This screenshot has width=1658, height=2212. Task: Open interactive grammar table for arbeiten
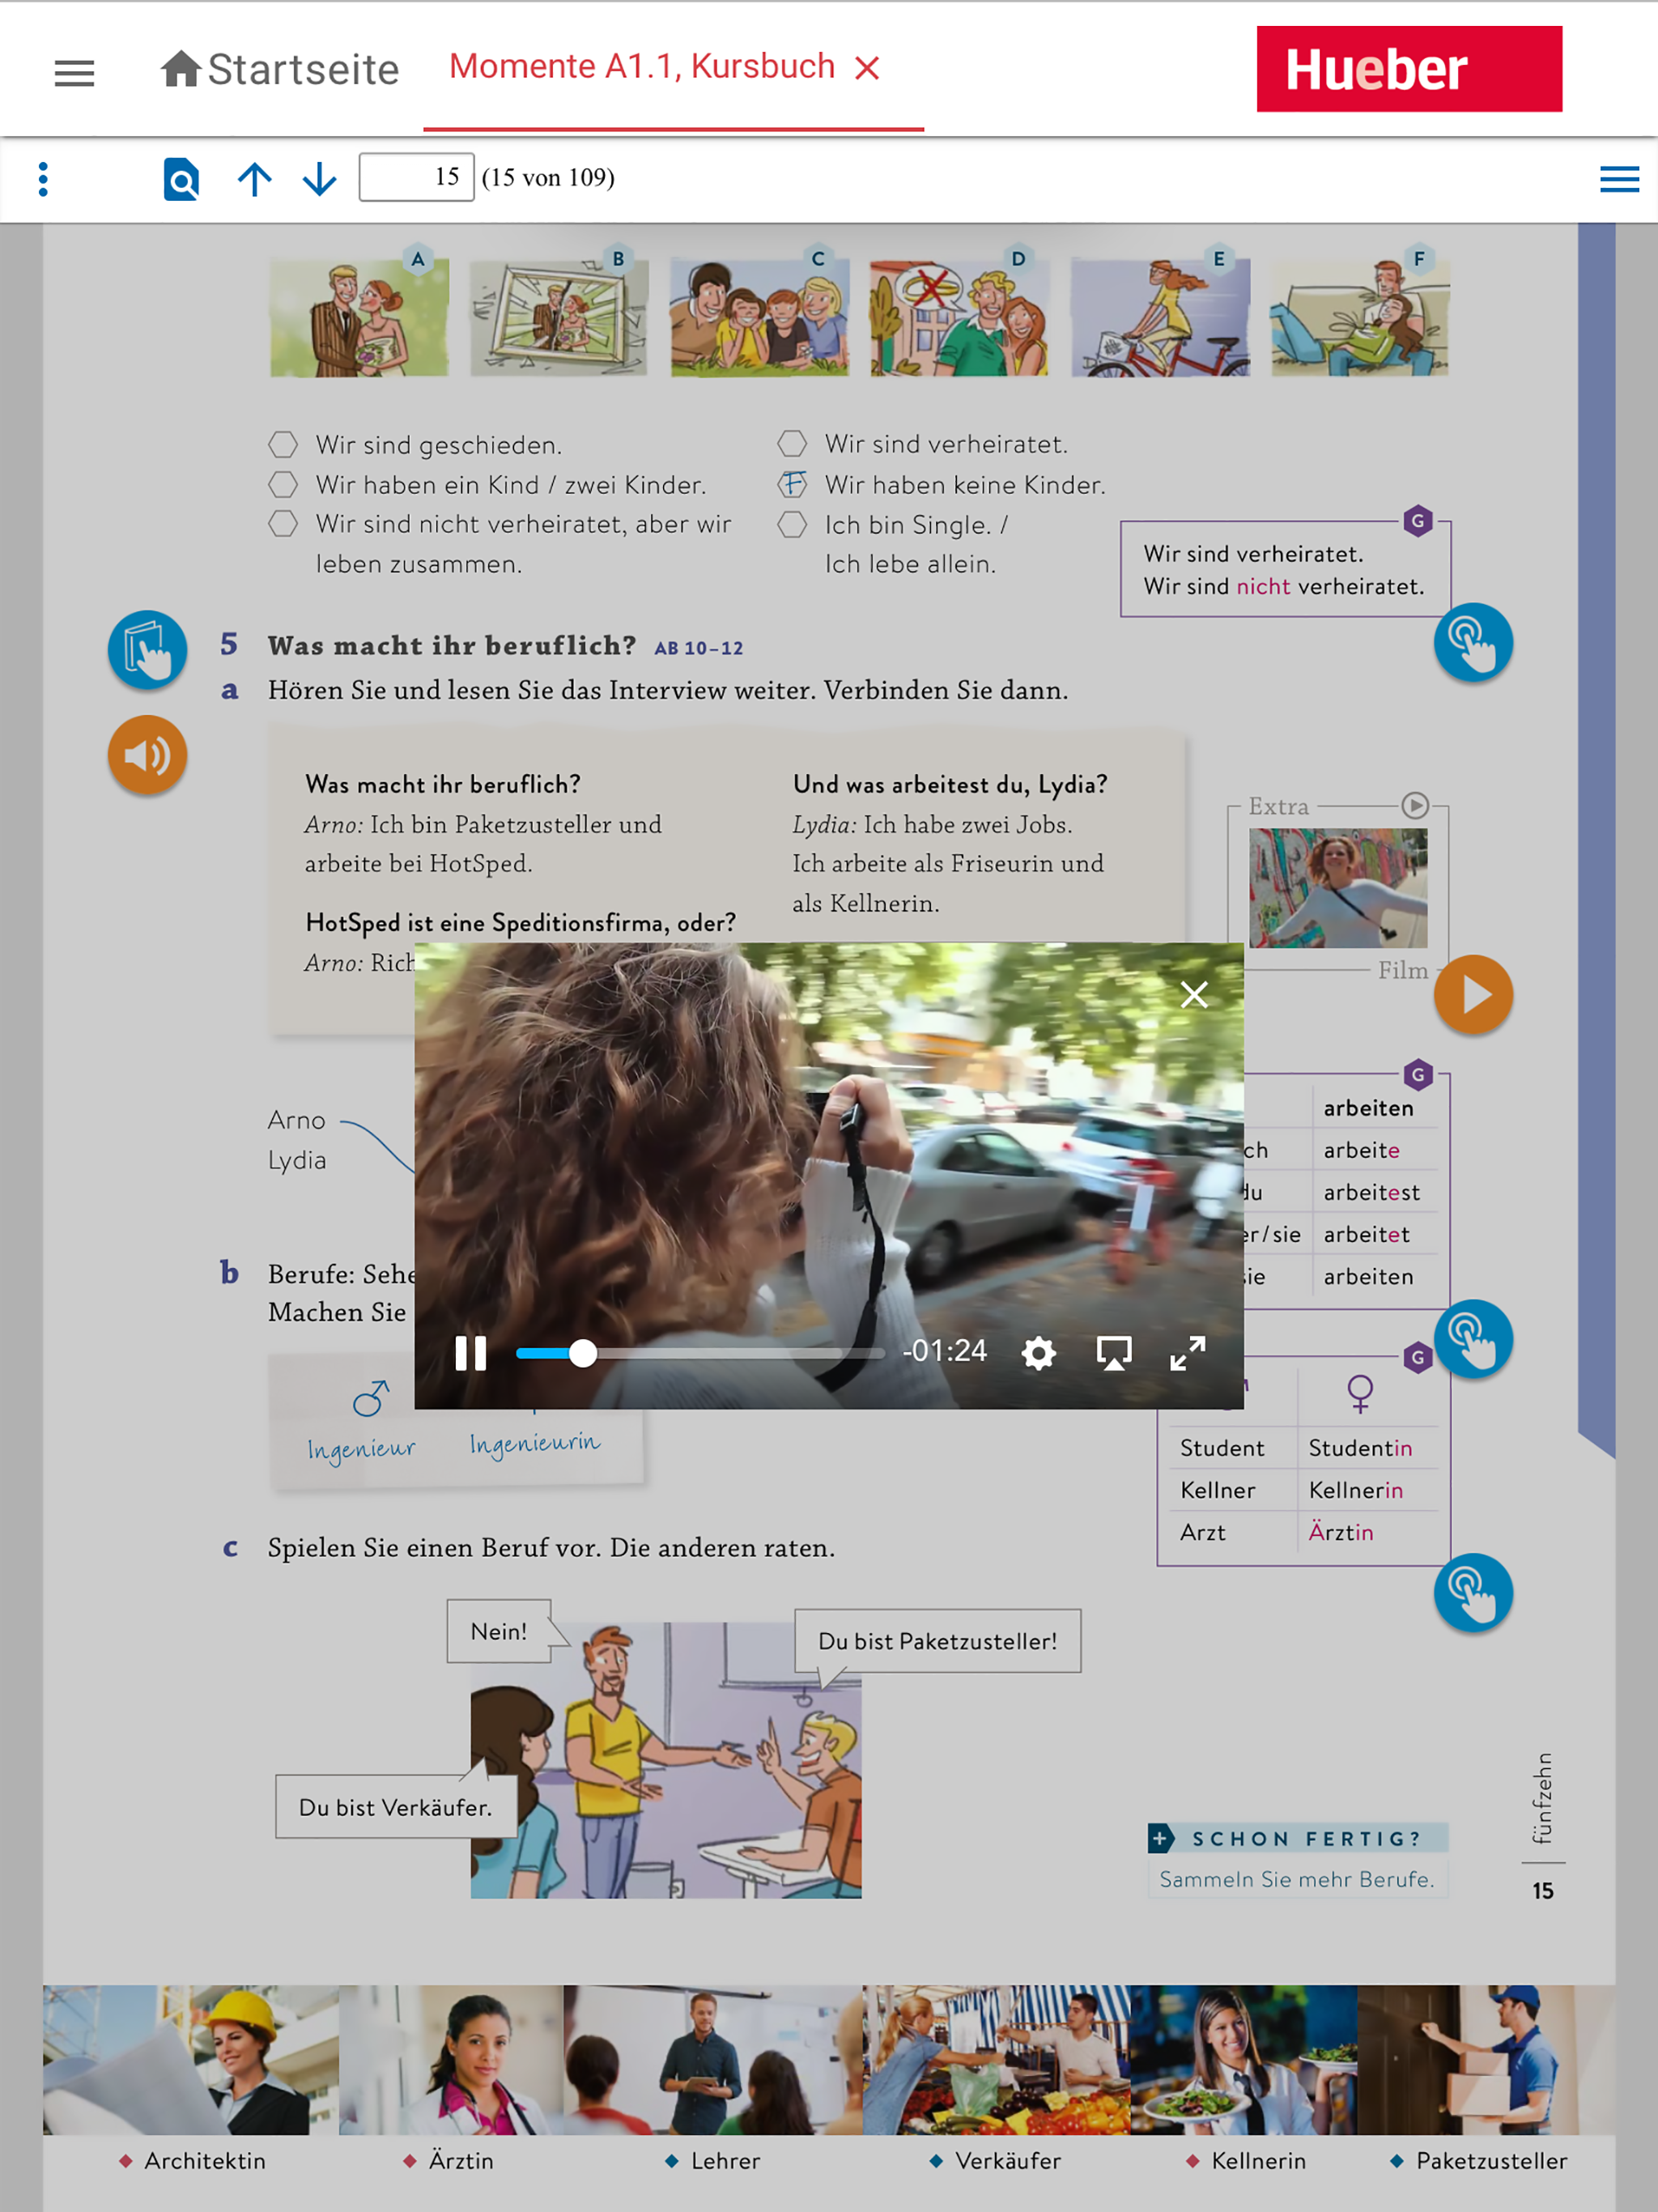pyautogui.click(x=1473, y=1339)
